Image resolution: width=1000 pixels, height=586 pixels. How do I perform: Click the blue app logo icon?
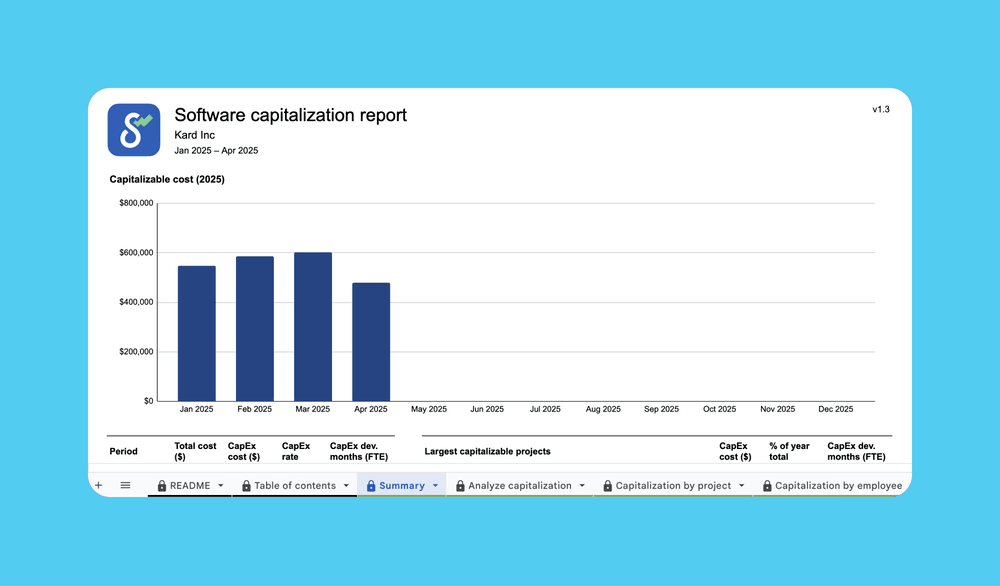(x=134, y=130)
